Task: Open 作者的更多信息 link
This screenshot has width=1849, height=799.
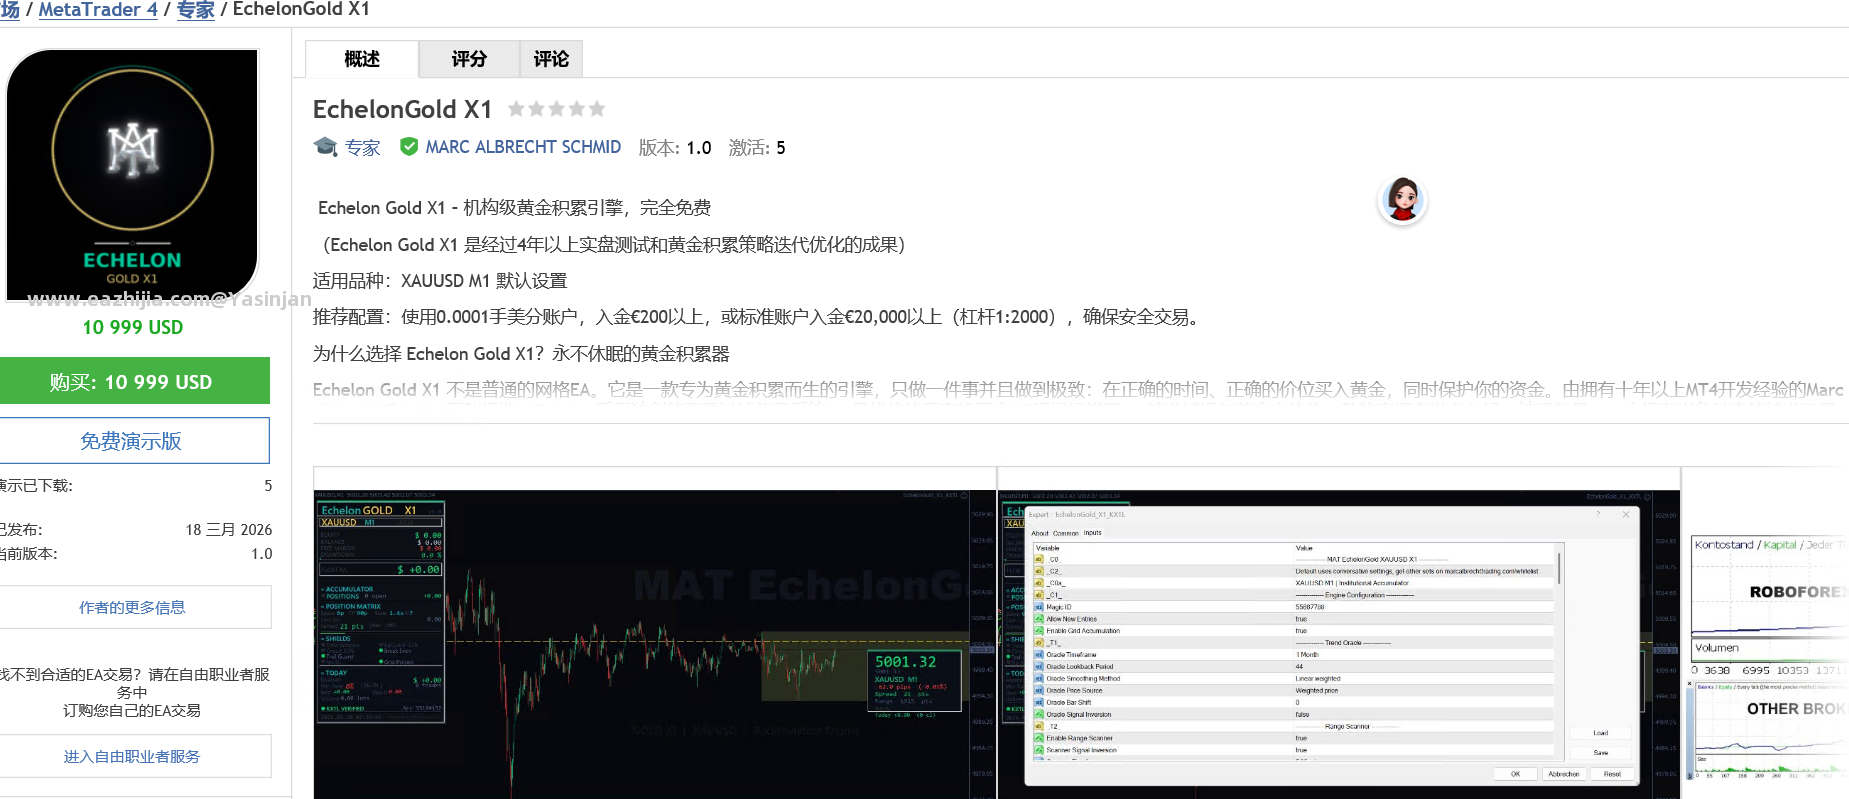Action: (133, 607)
